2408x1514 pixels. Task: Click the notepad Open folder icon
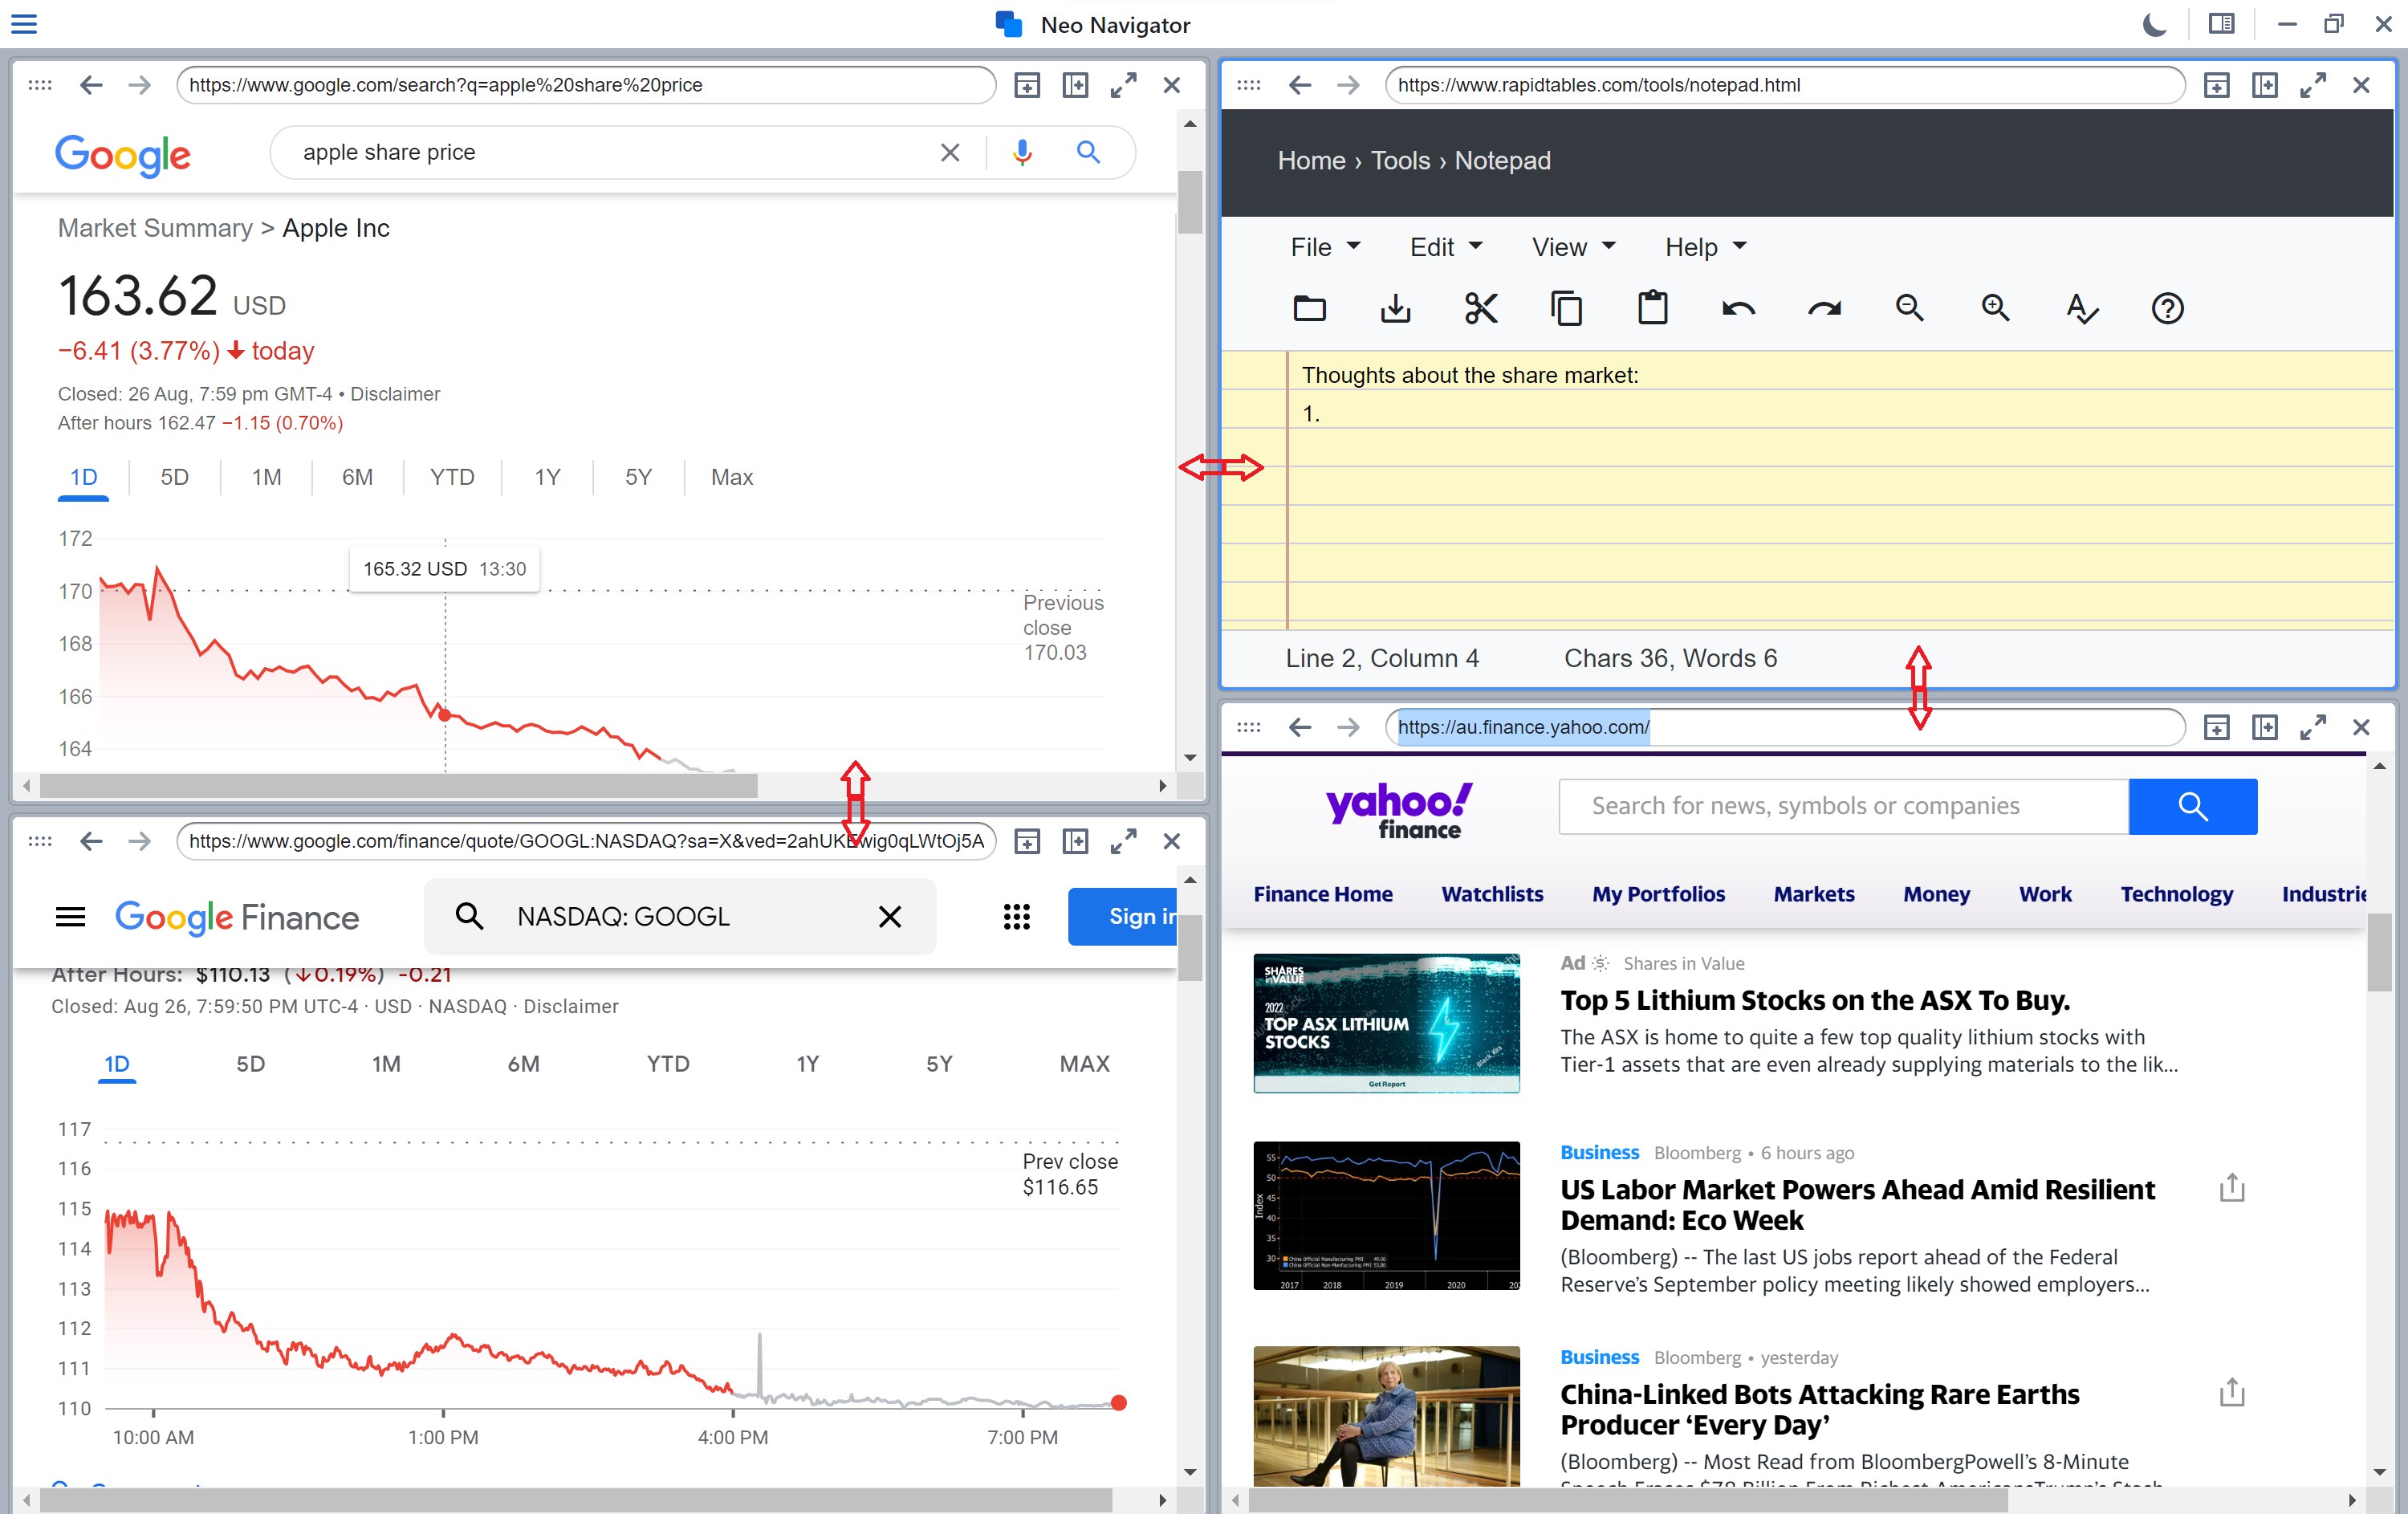point(1309,309)
